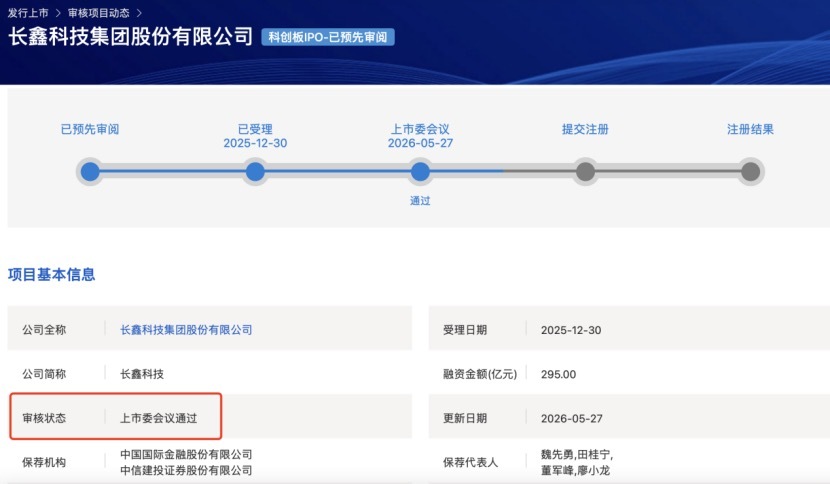830x484 pixels.
Task: Click the 融资金额 value 295.00
Action: point(558,374)
